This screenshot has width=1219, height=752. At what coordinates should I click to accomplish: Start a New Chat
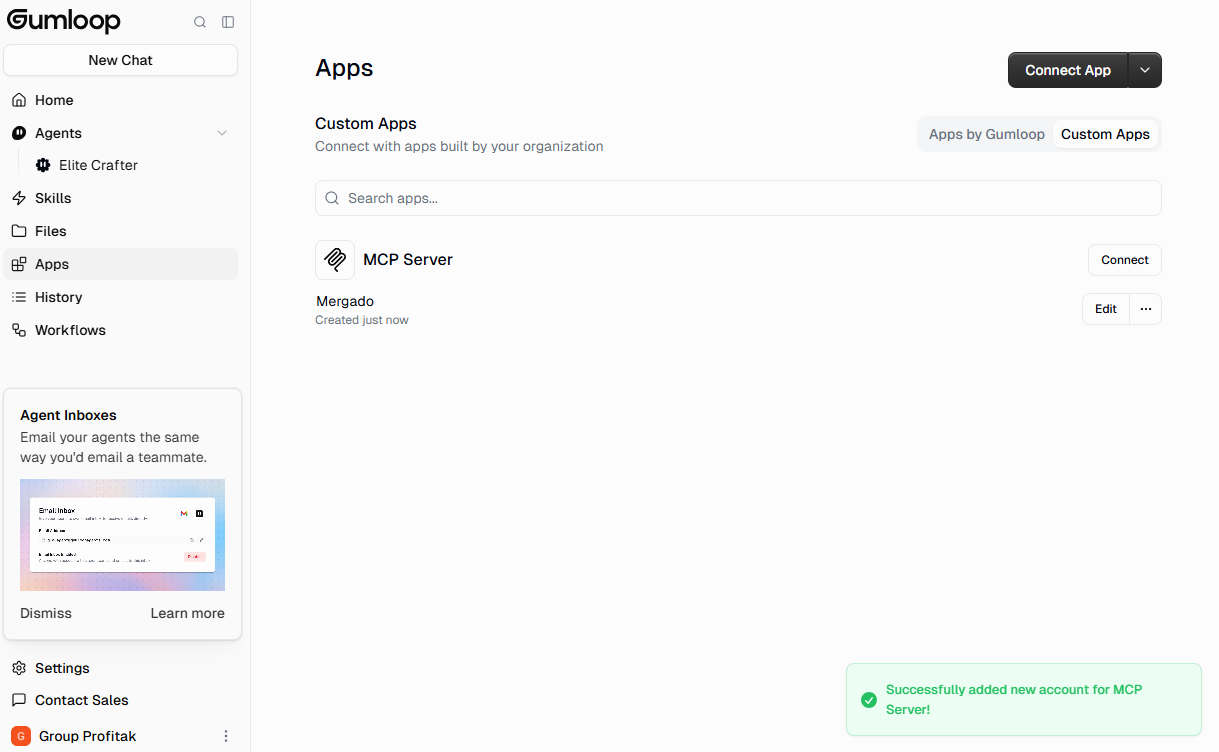(x=120, y=60)
